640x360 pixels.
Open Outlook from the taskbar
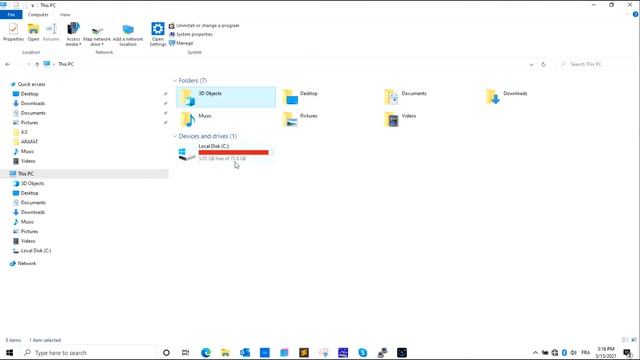245,353
